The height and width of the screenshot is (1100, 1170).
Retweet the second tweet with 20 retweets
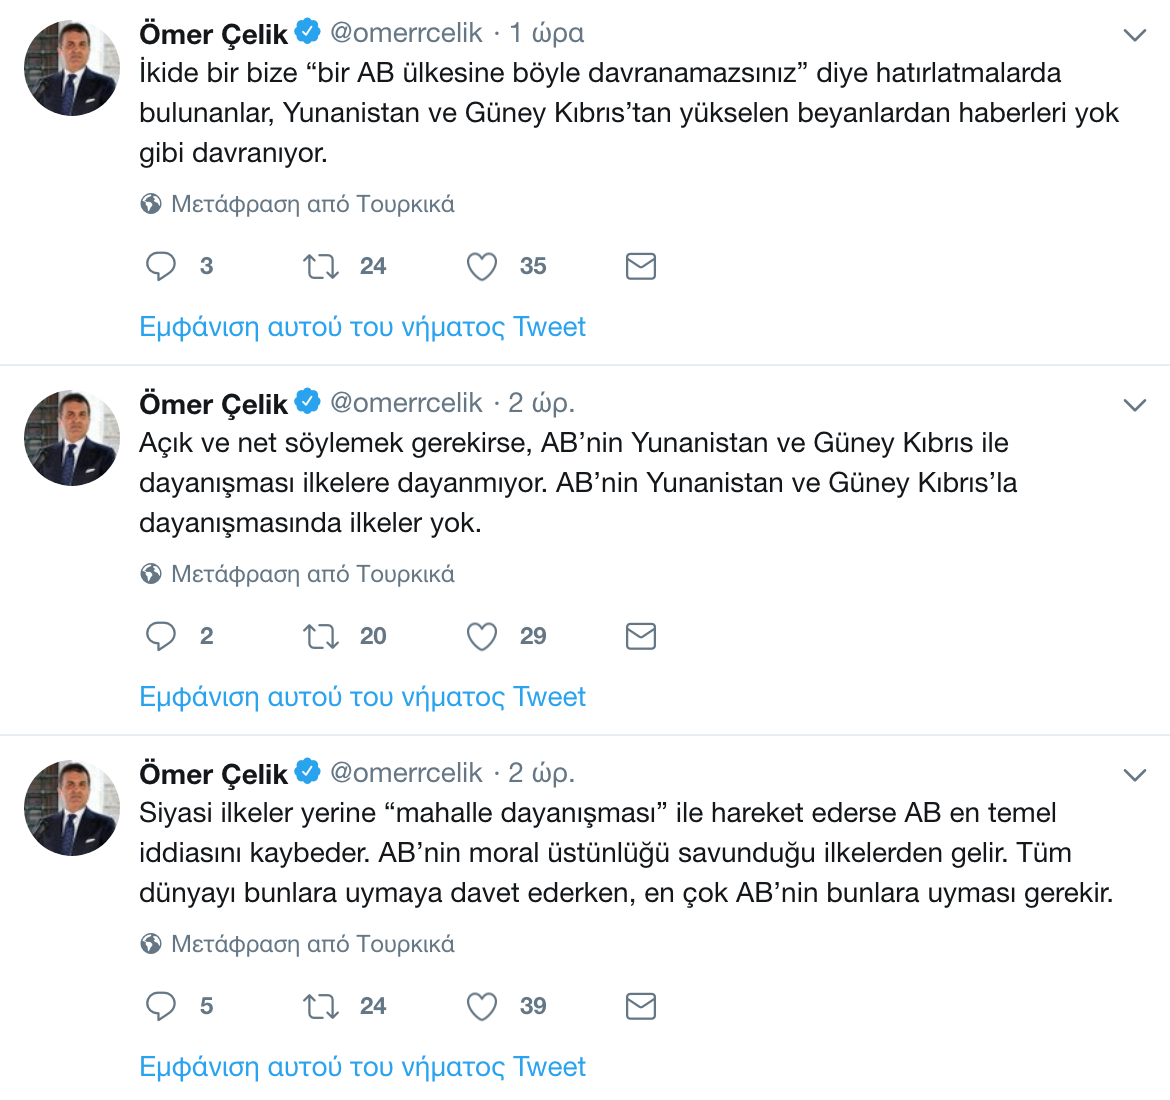click(x=321, y=637)
